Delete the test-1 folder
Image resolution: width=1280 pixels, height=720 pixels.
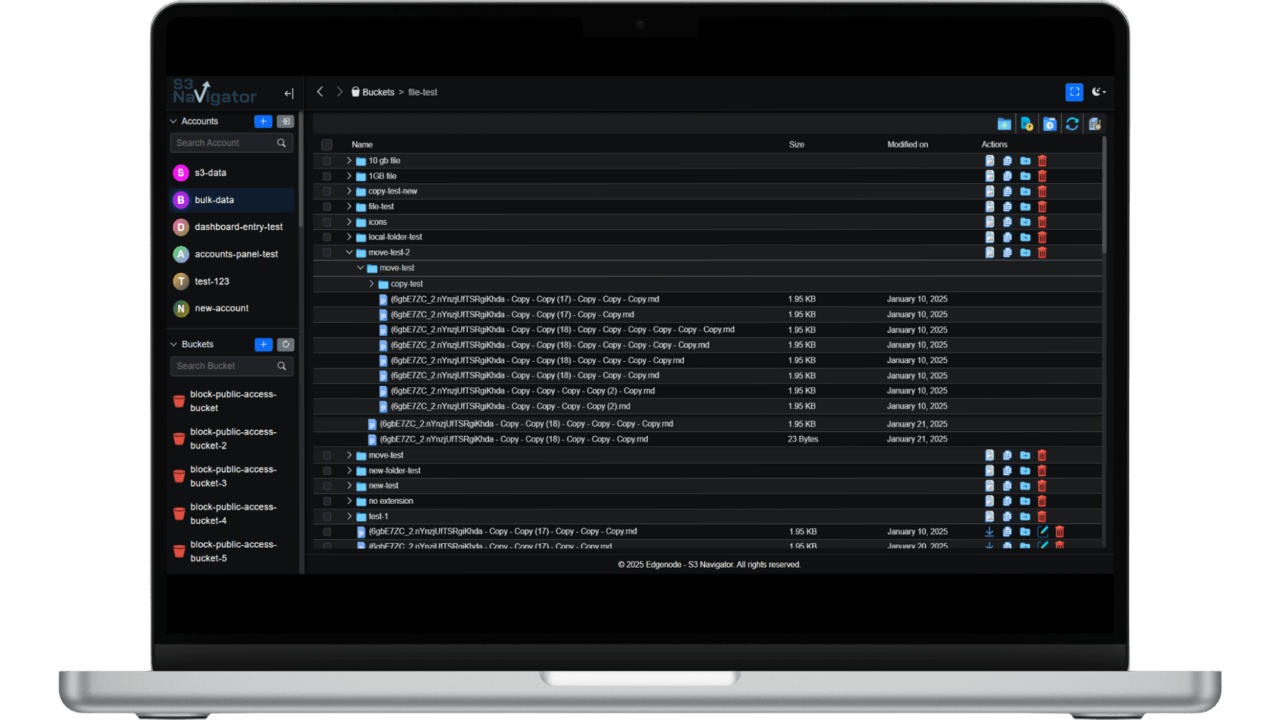1042,516
